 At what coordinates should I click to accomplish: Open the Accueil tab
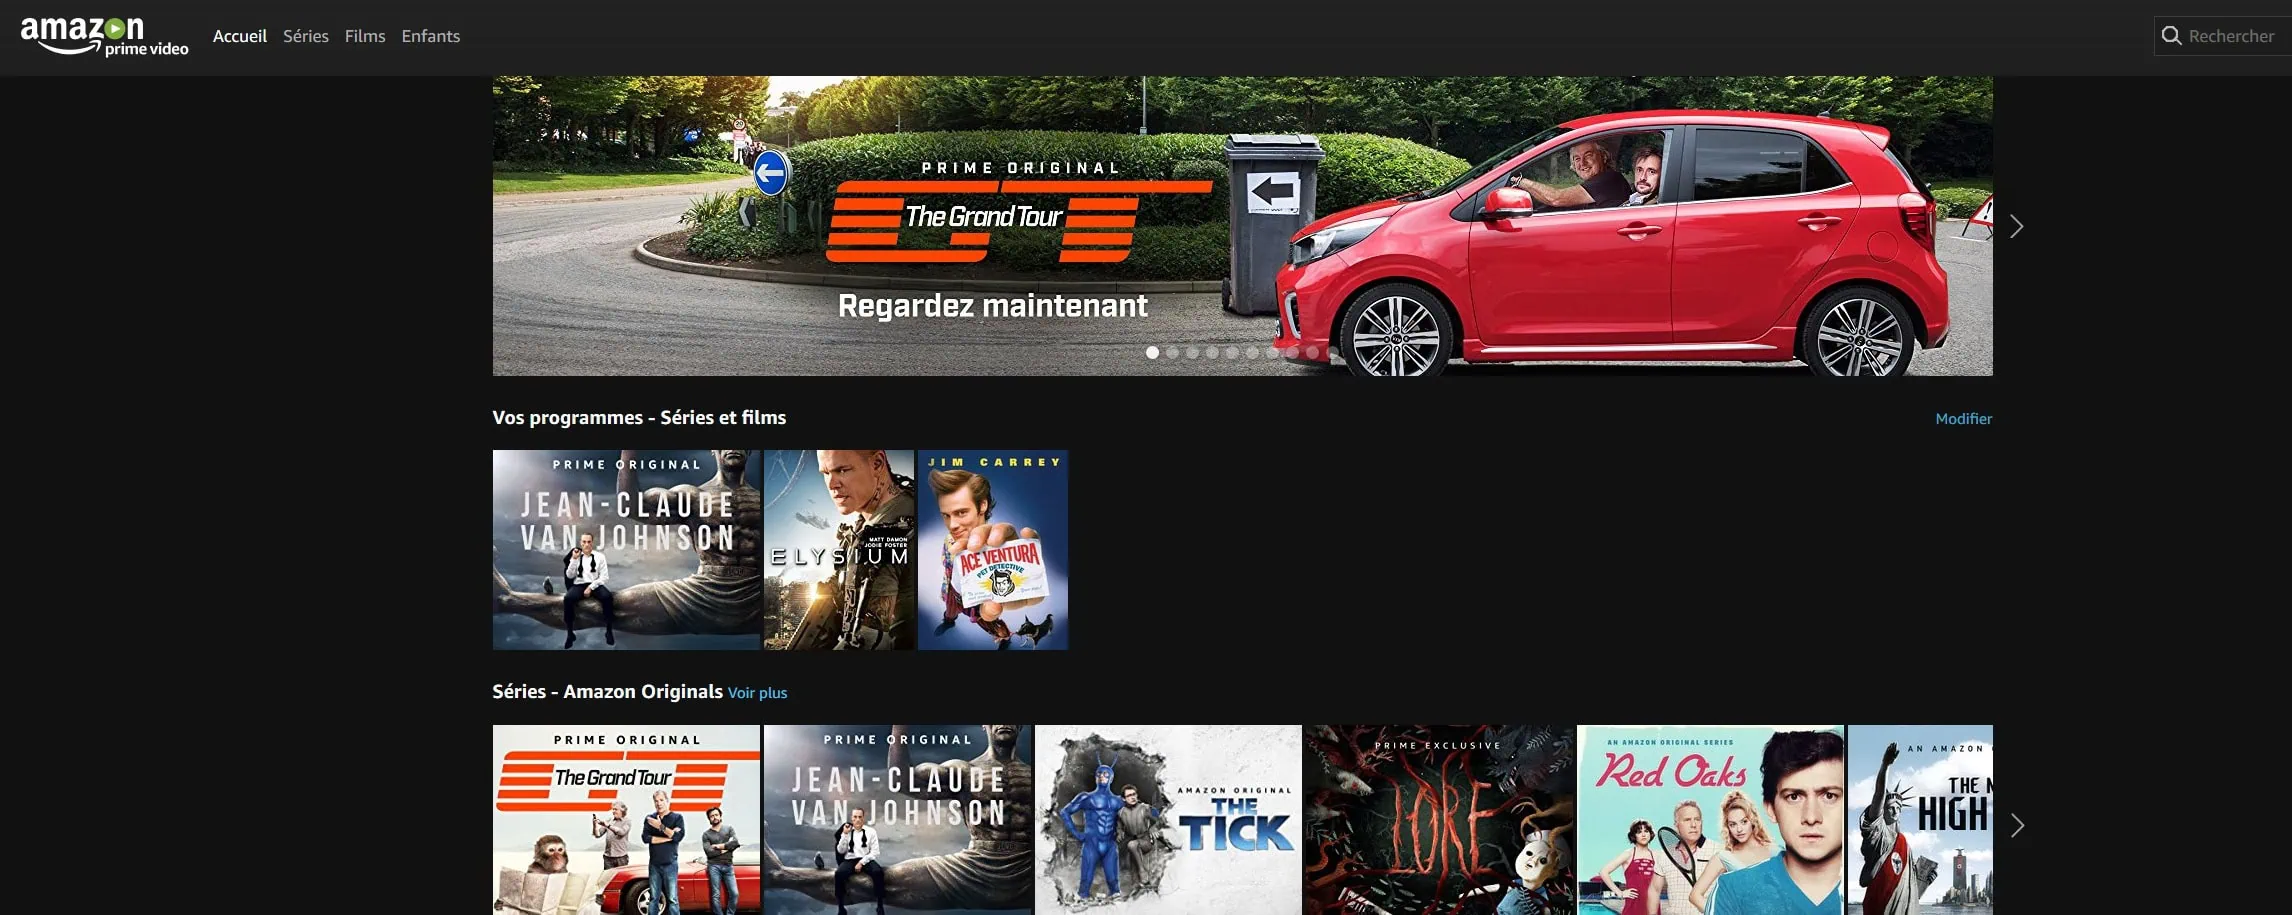[239, 36]
